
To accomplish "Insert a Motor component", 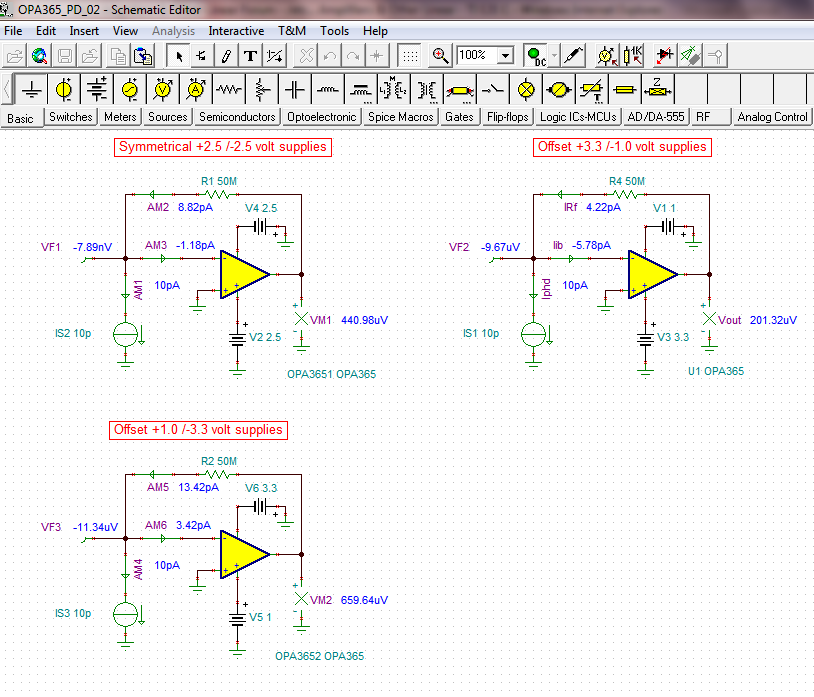I will click(559, 90).
